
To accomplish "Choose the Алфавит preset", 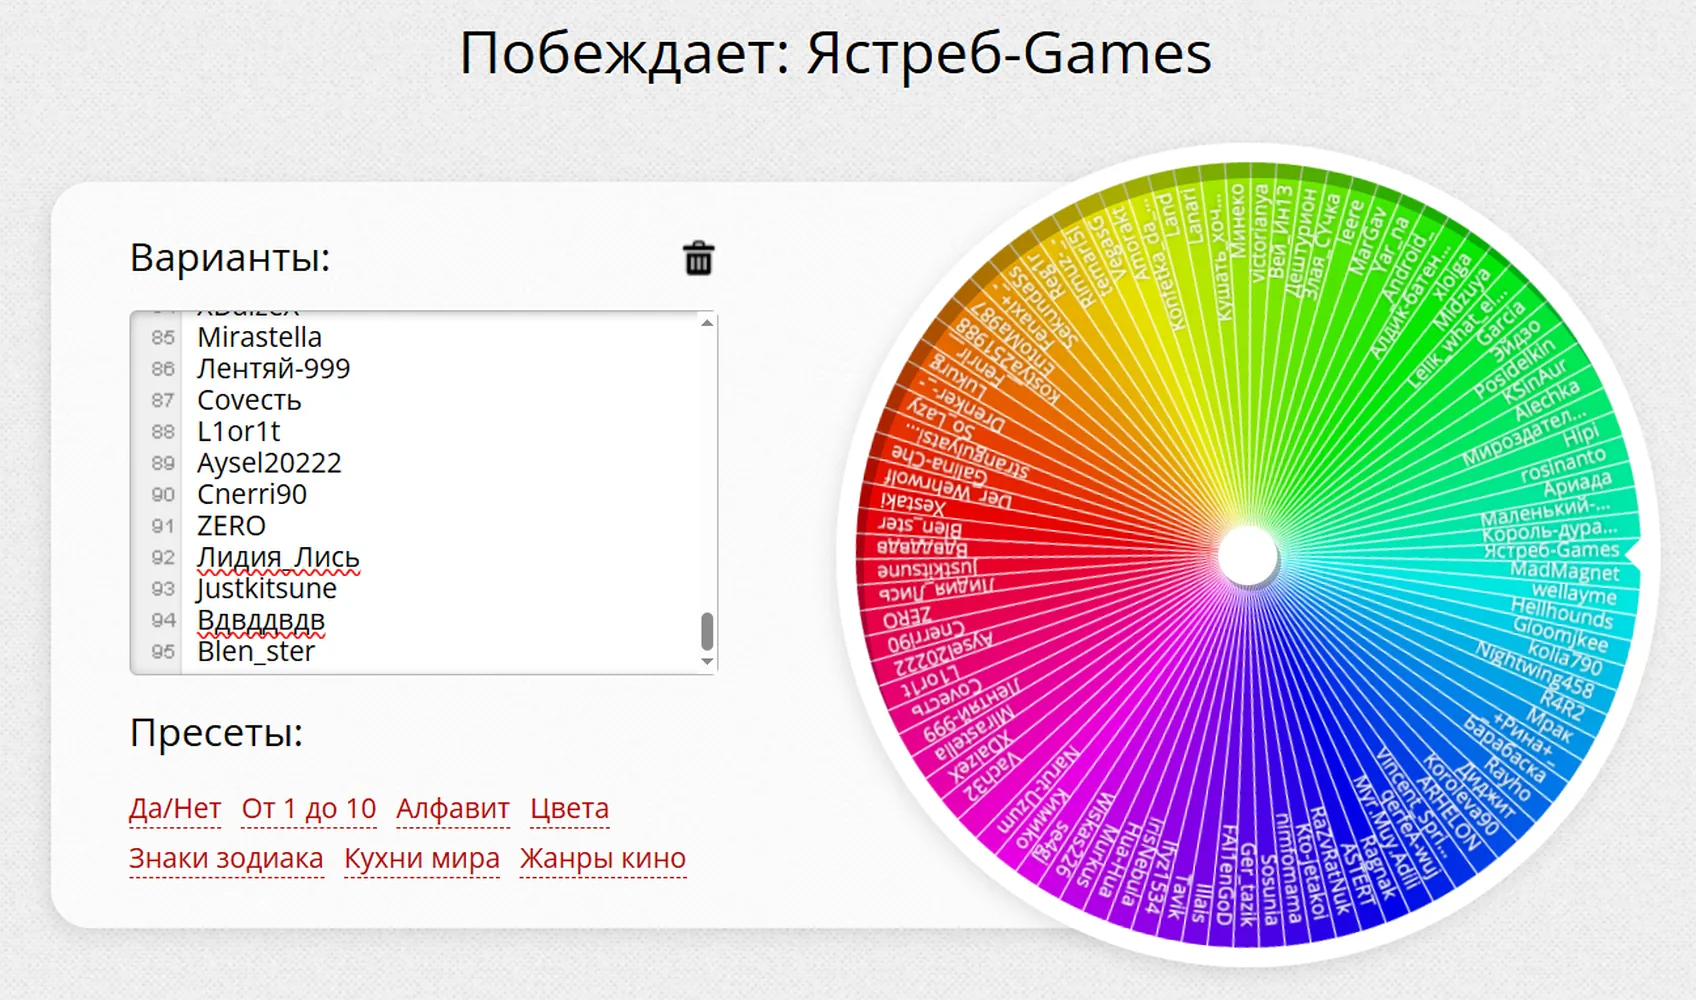I will tap(453, 808).
